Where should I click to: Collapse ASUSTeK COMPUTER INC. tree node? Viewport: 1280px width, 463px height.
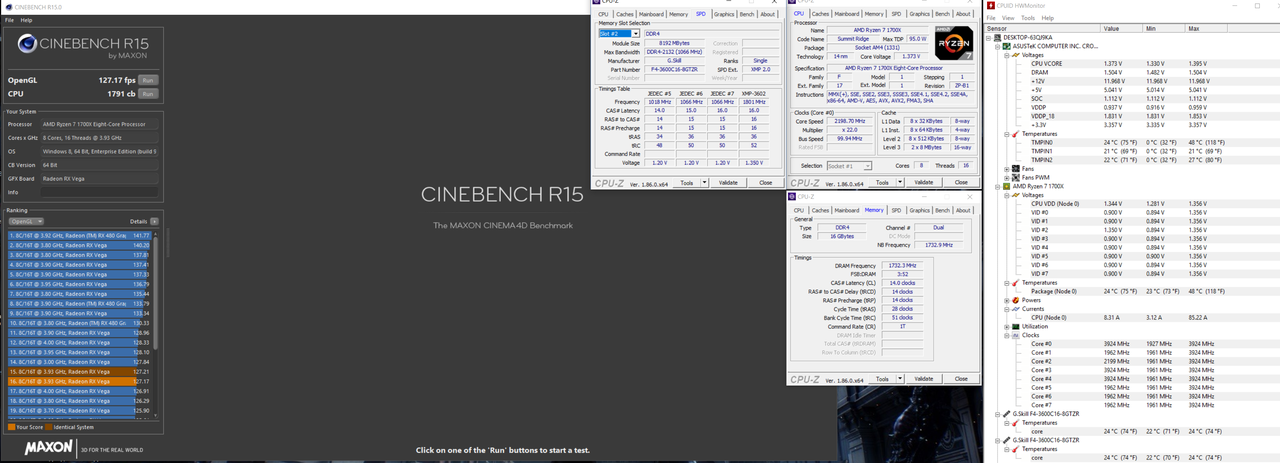click(x=998, y=46)
